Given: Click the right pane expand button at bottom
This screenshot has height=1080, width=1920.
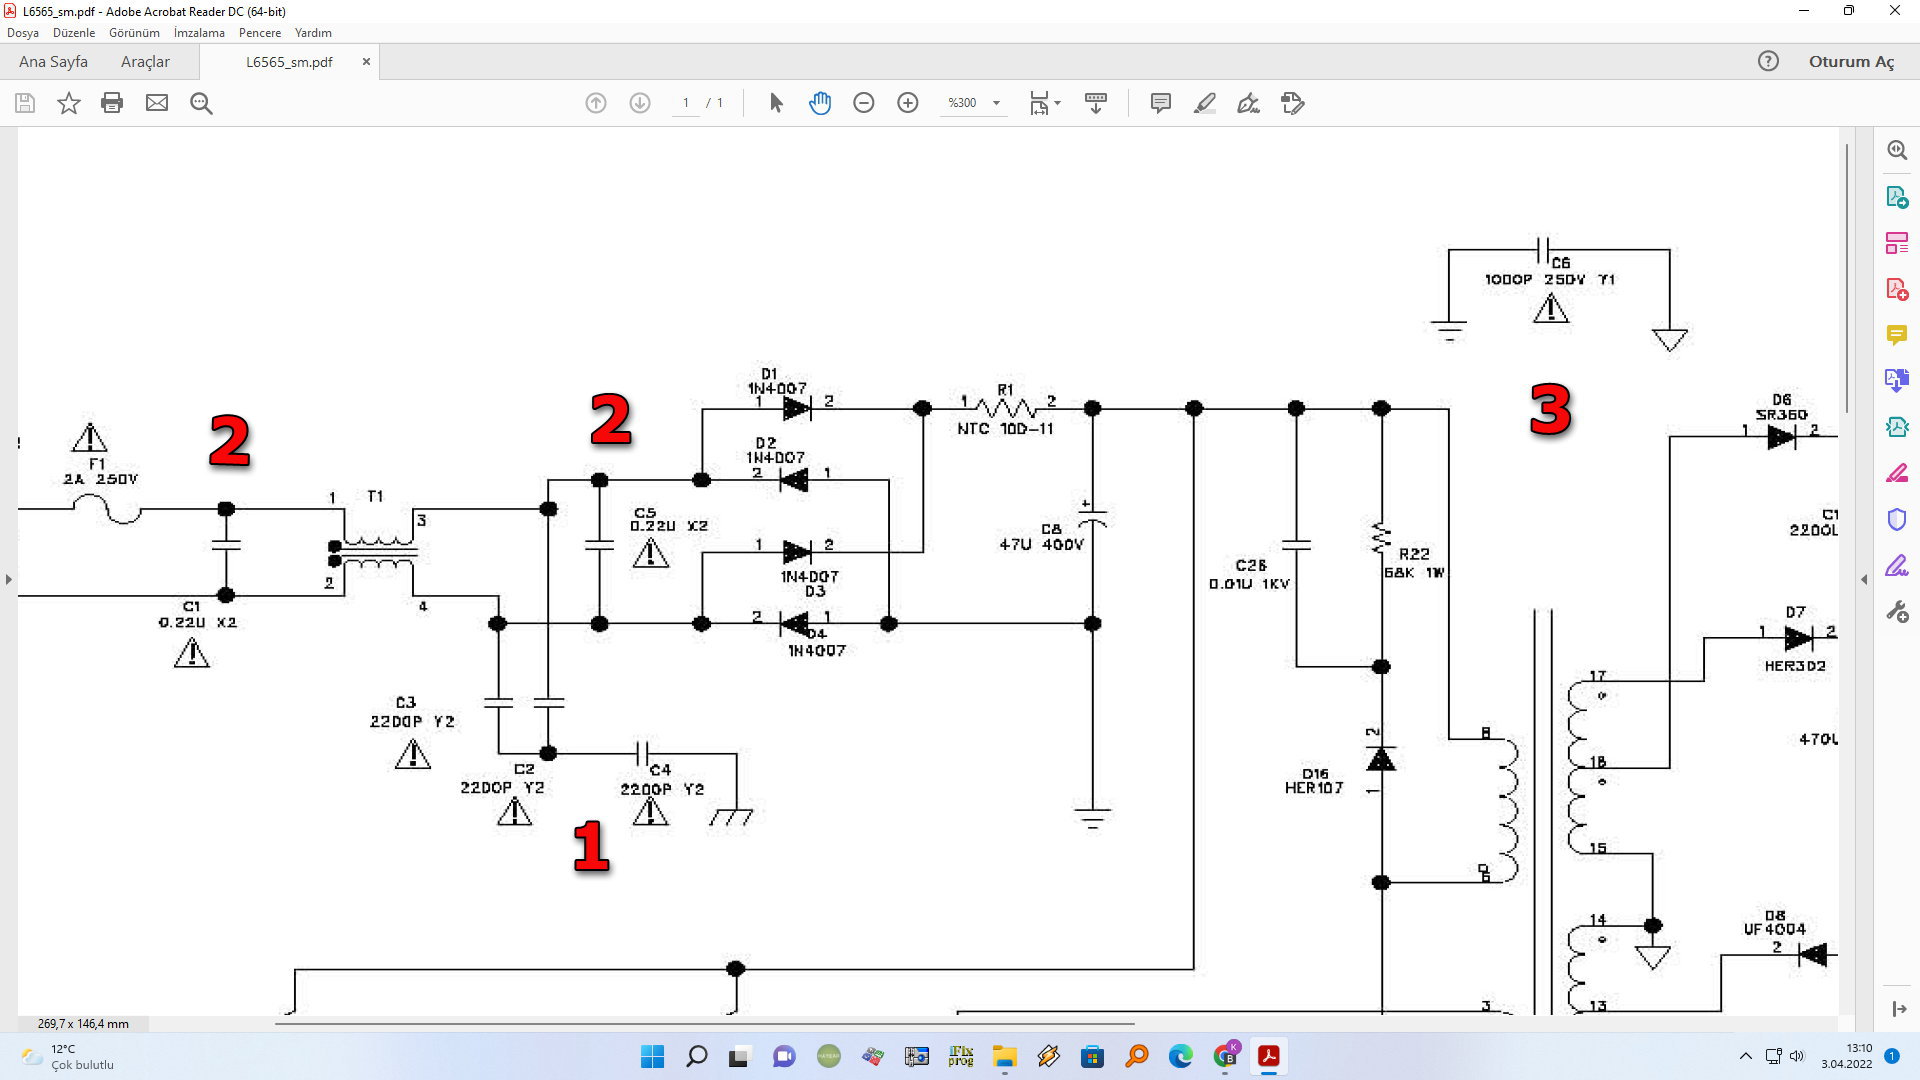Looking at the screenshot, I should coord(1898,1010).
